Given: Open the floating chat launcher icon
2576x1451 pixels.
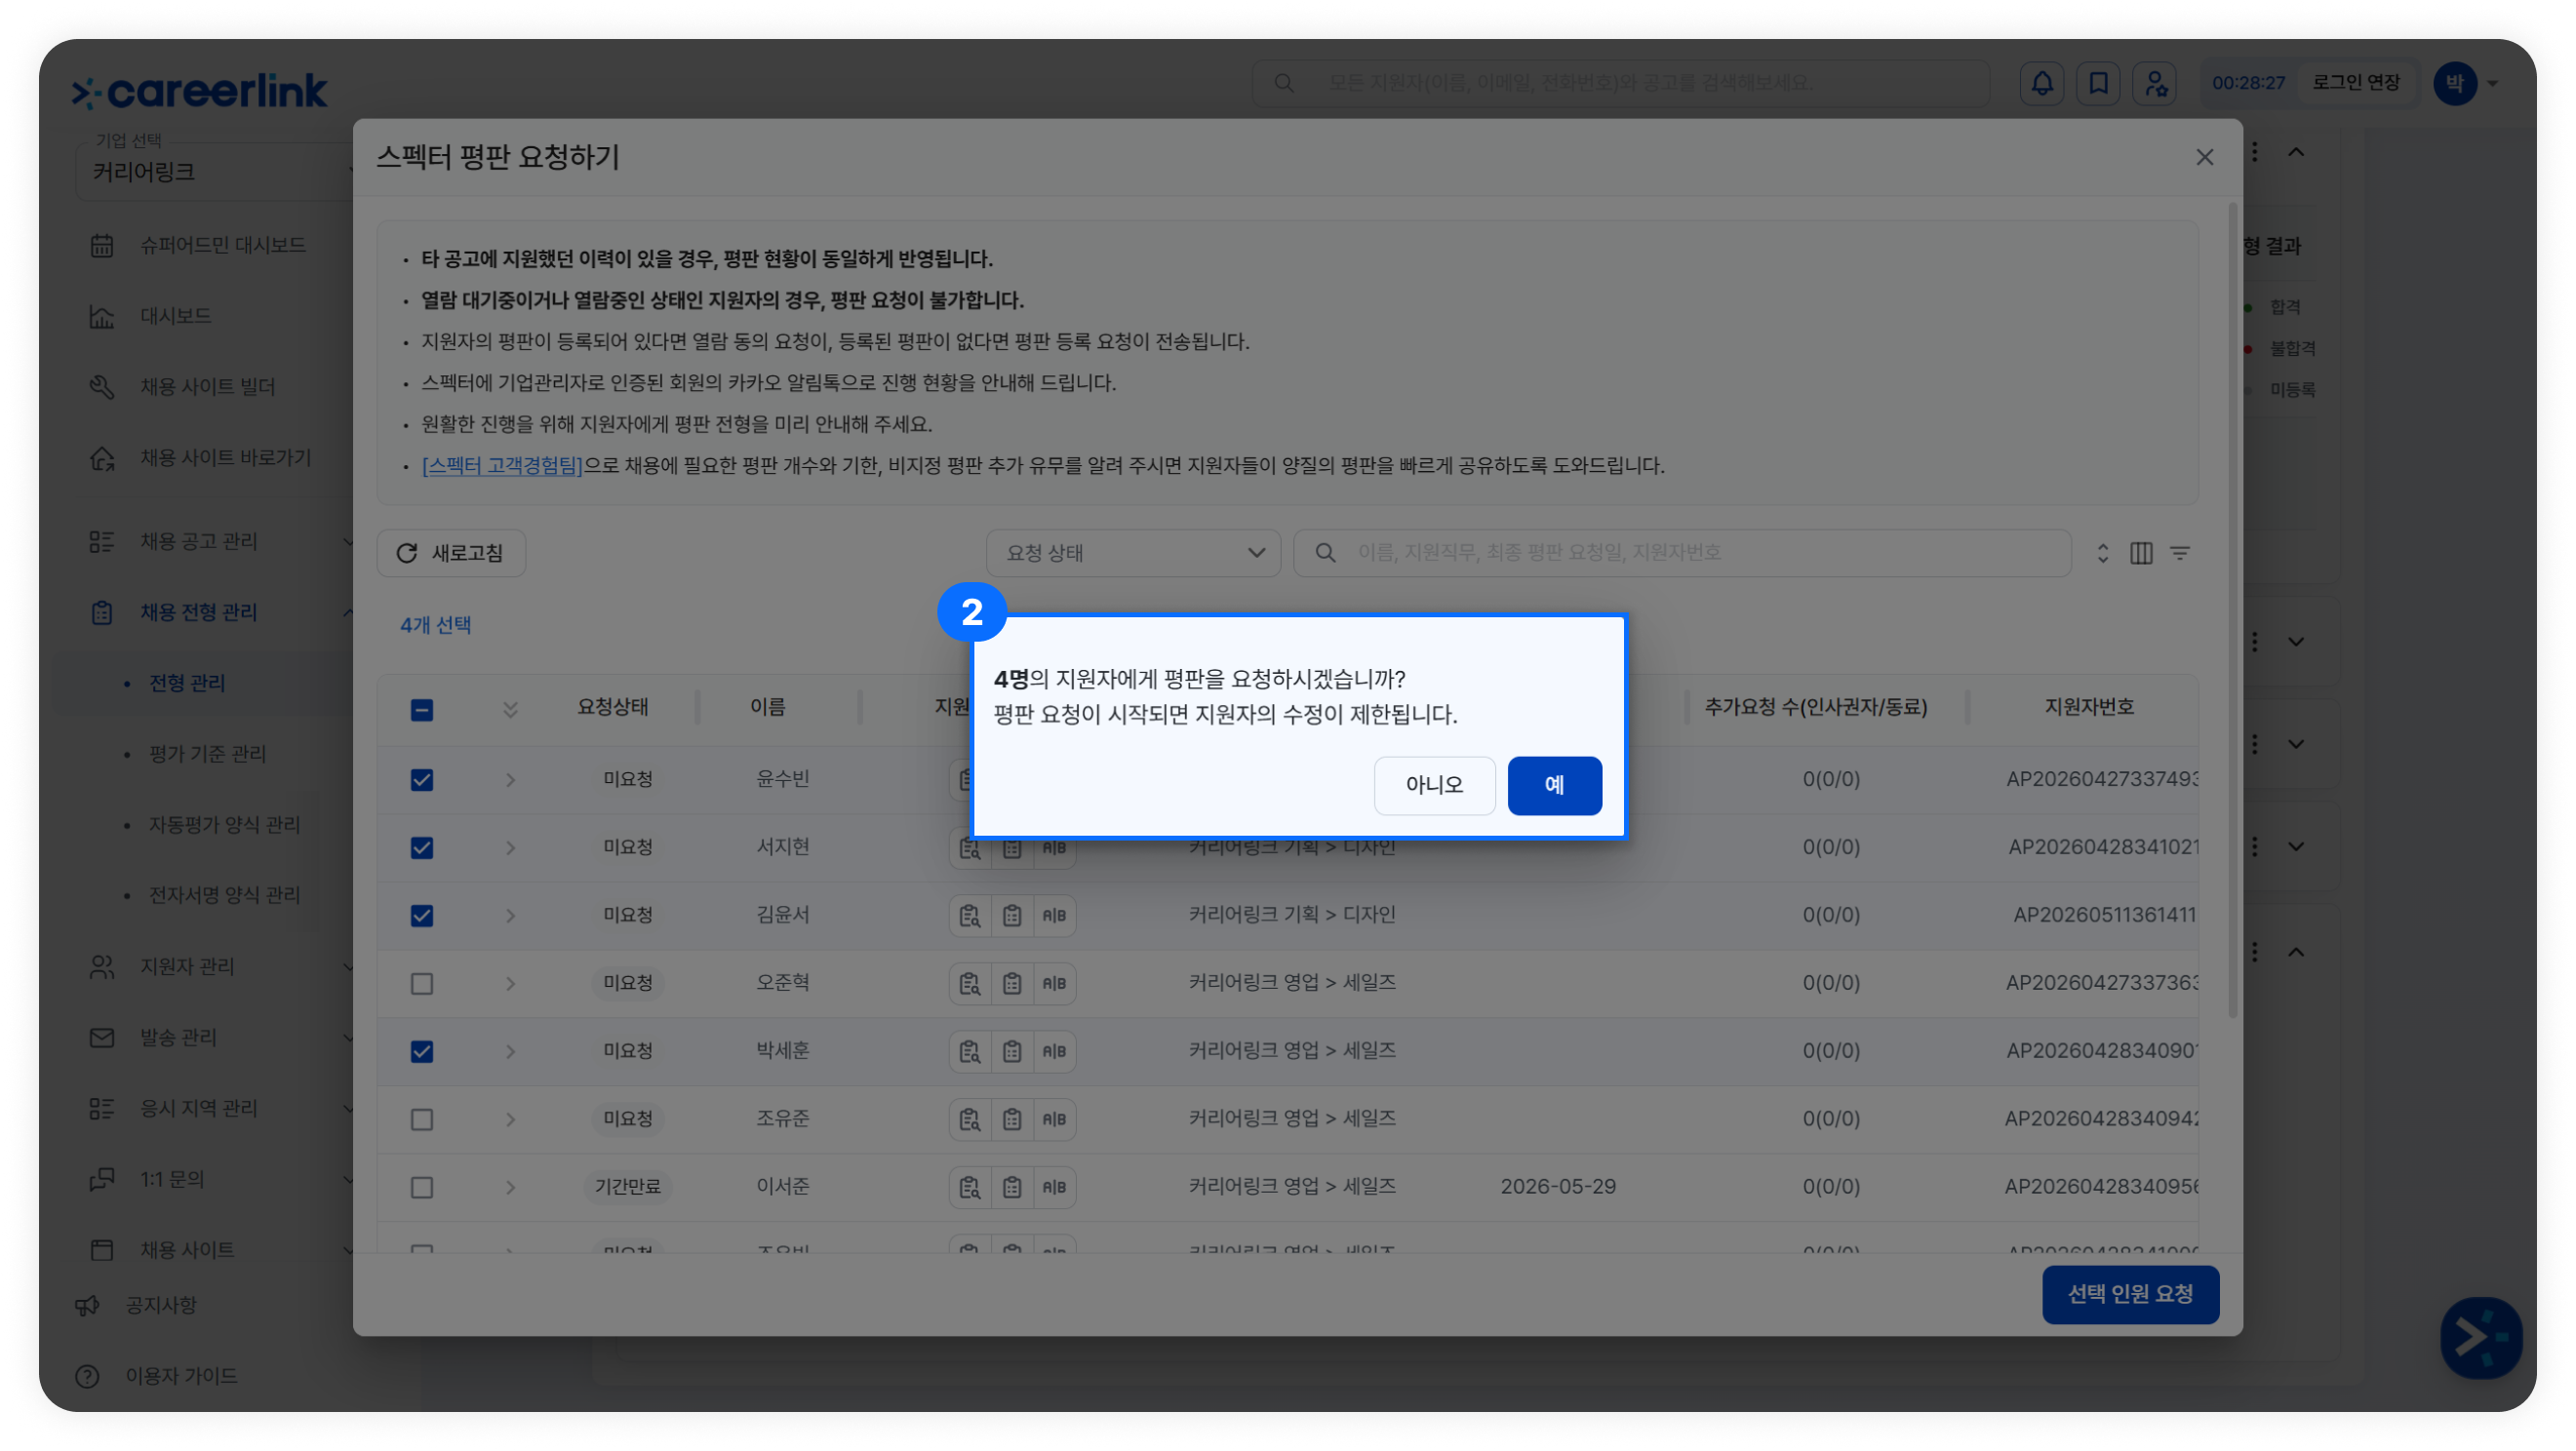Looking at the screenshot, I should pyautogui.click(x=2480, y=1337).
